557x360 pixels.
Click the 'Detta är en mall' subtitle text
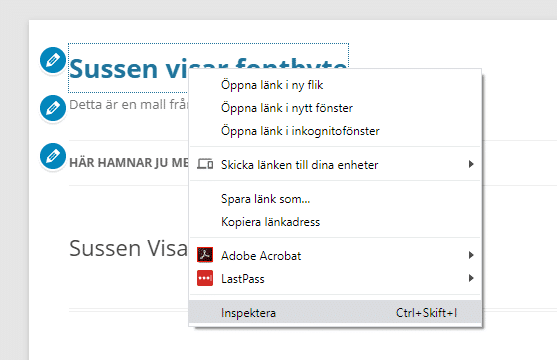[x=129, y=104]
